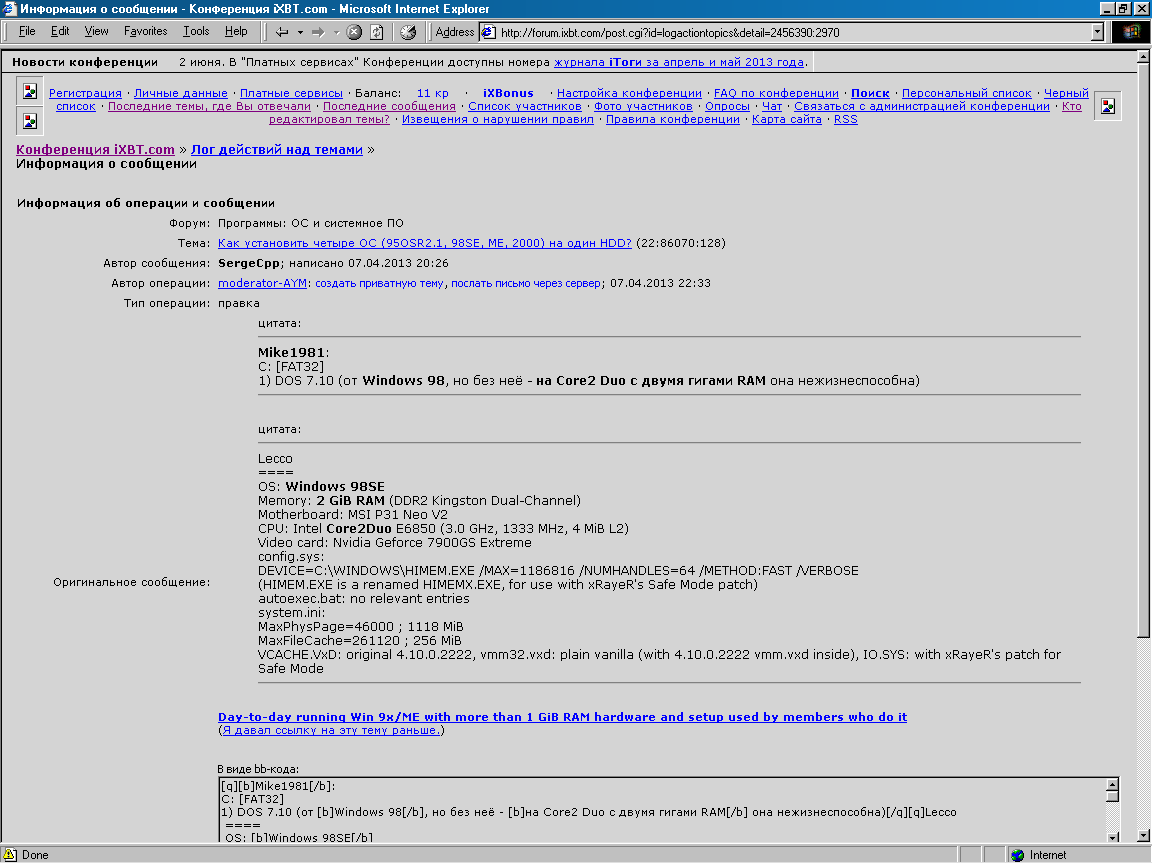Open the Личные данные link
Screen dimensions: 1152x864
point(181,93)
